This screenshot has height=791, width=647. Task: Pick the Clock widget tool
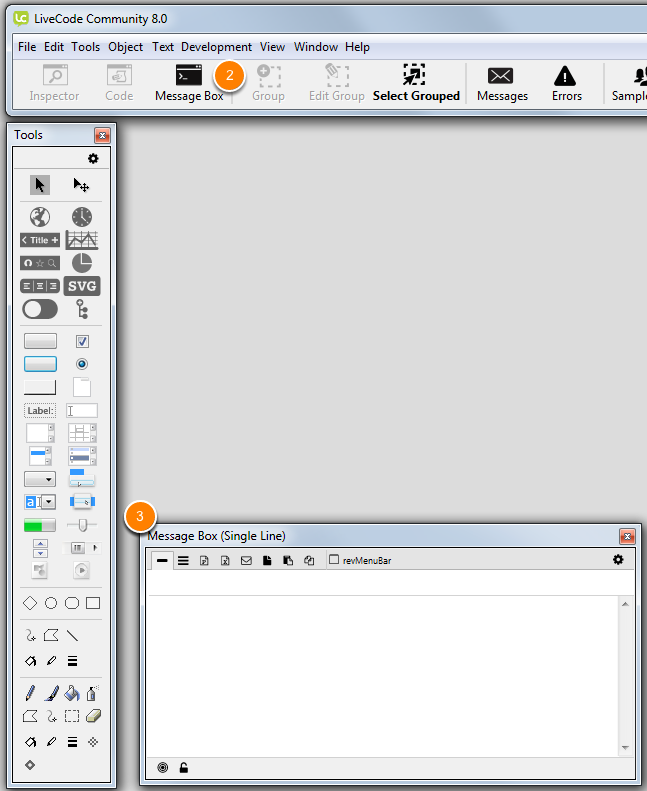(82, 217)
